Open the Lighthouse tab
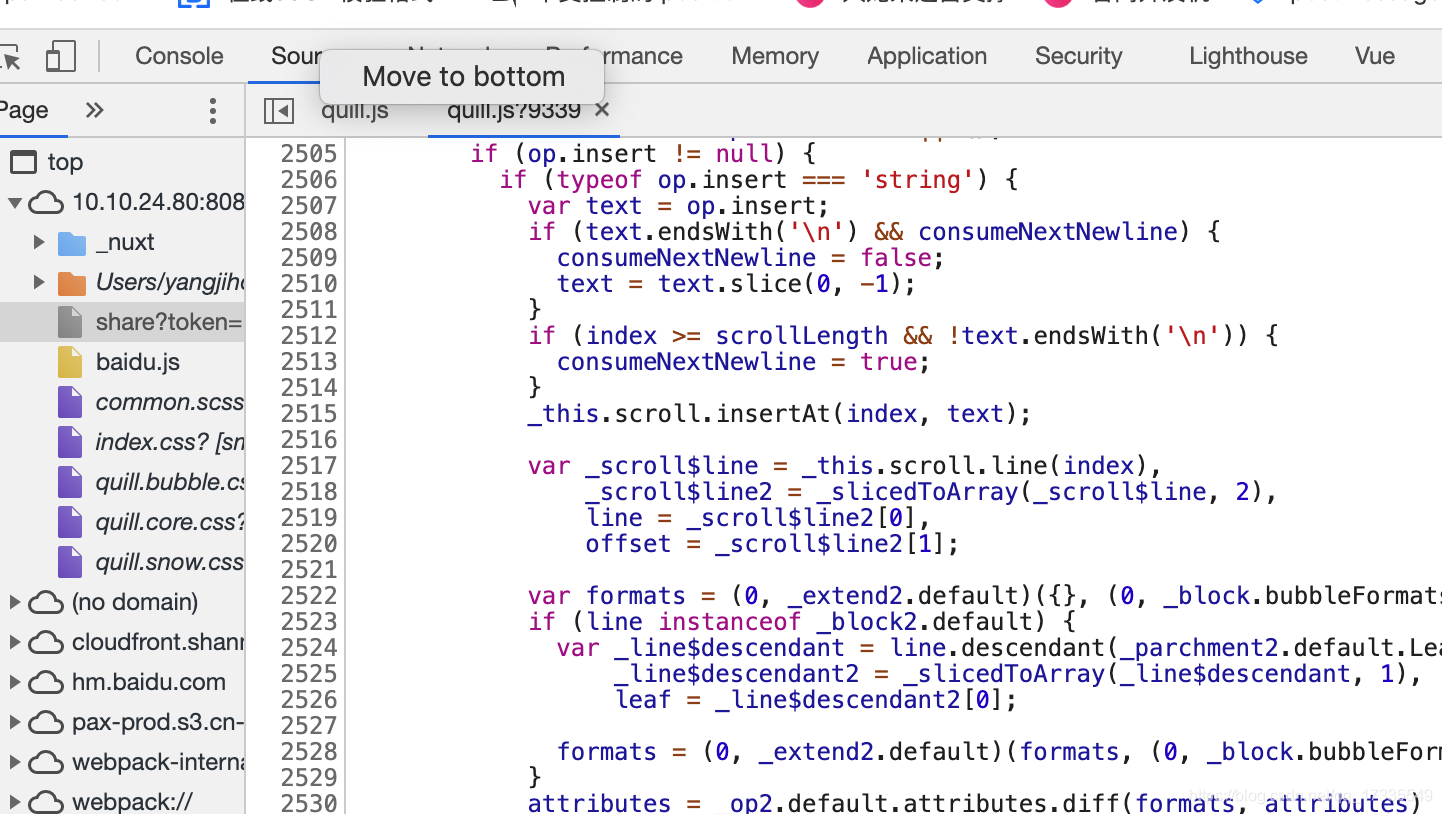Viewport: 1442px width, 814px height. 1248,56
